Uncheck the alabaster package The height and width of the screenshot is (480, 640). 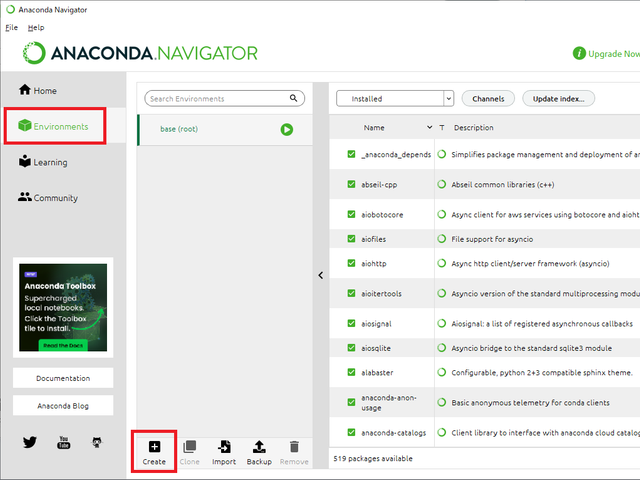pyautogui.click(x=351, y=372)
